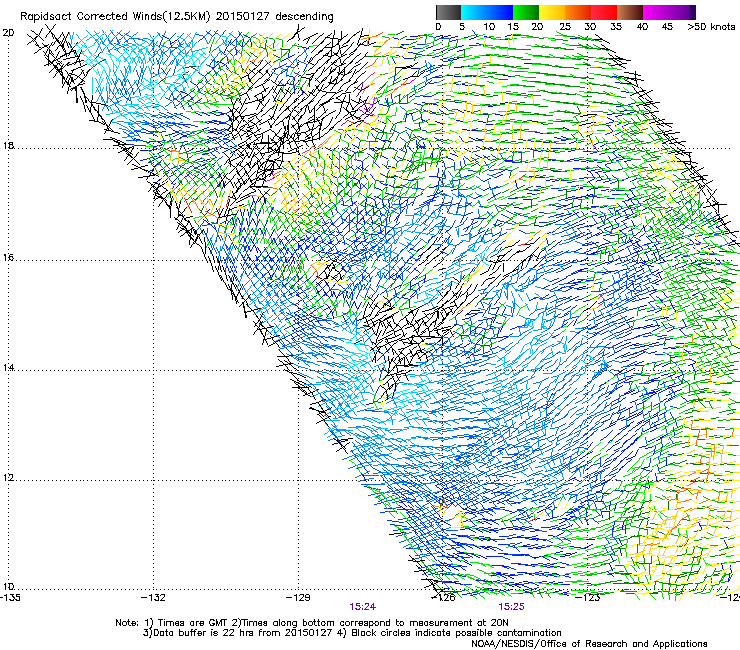Click the longitude label '-129'

coord(298,598)
